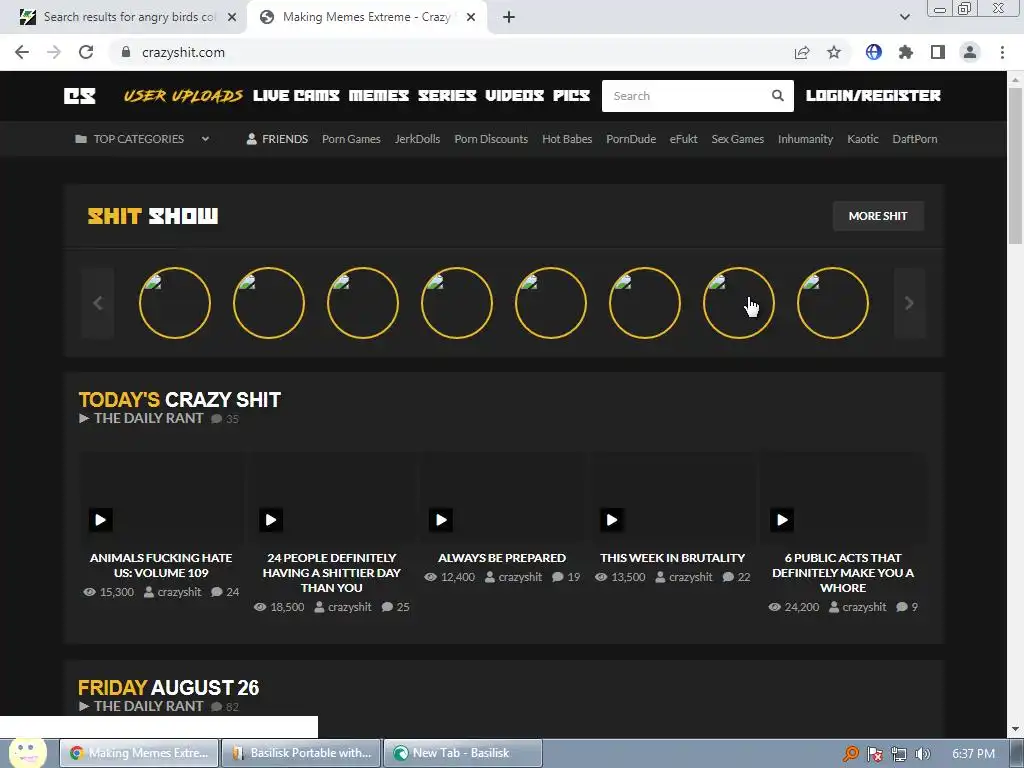This screenshot has width=1024, height=768.
Task: Click the comments count 22
Action: click(737, 577)
